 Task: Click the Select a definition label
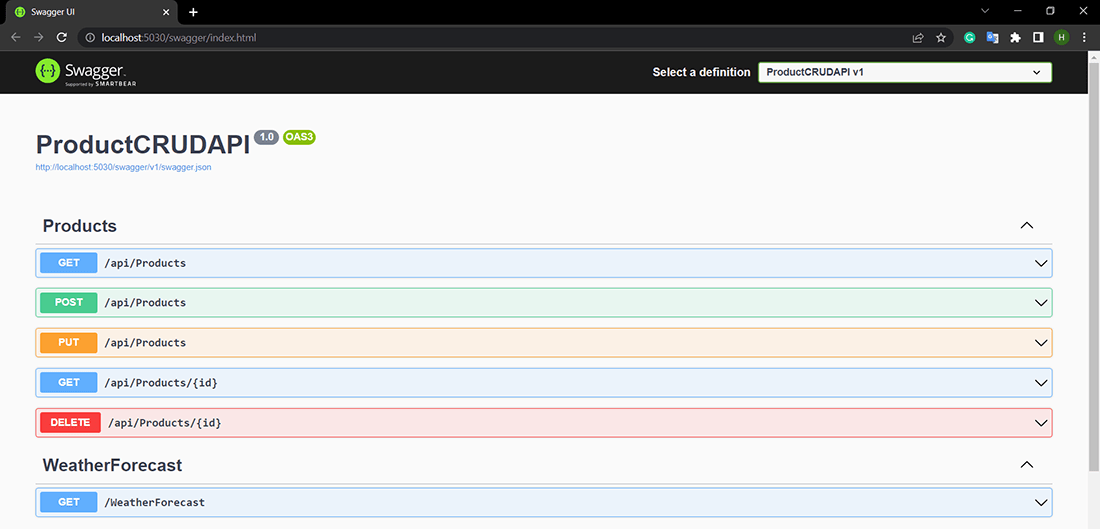point(702,72)
